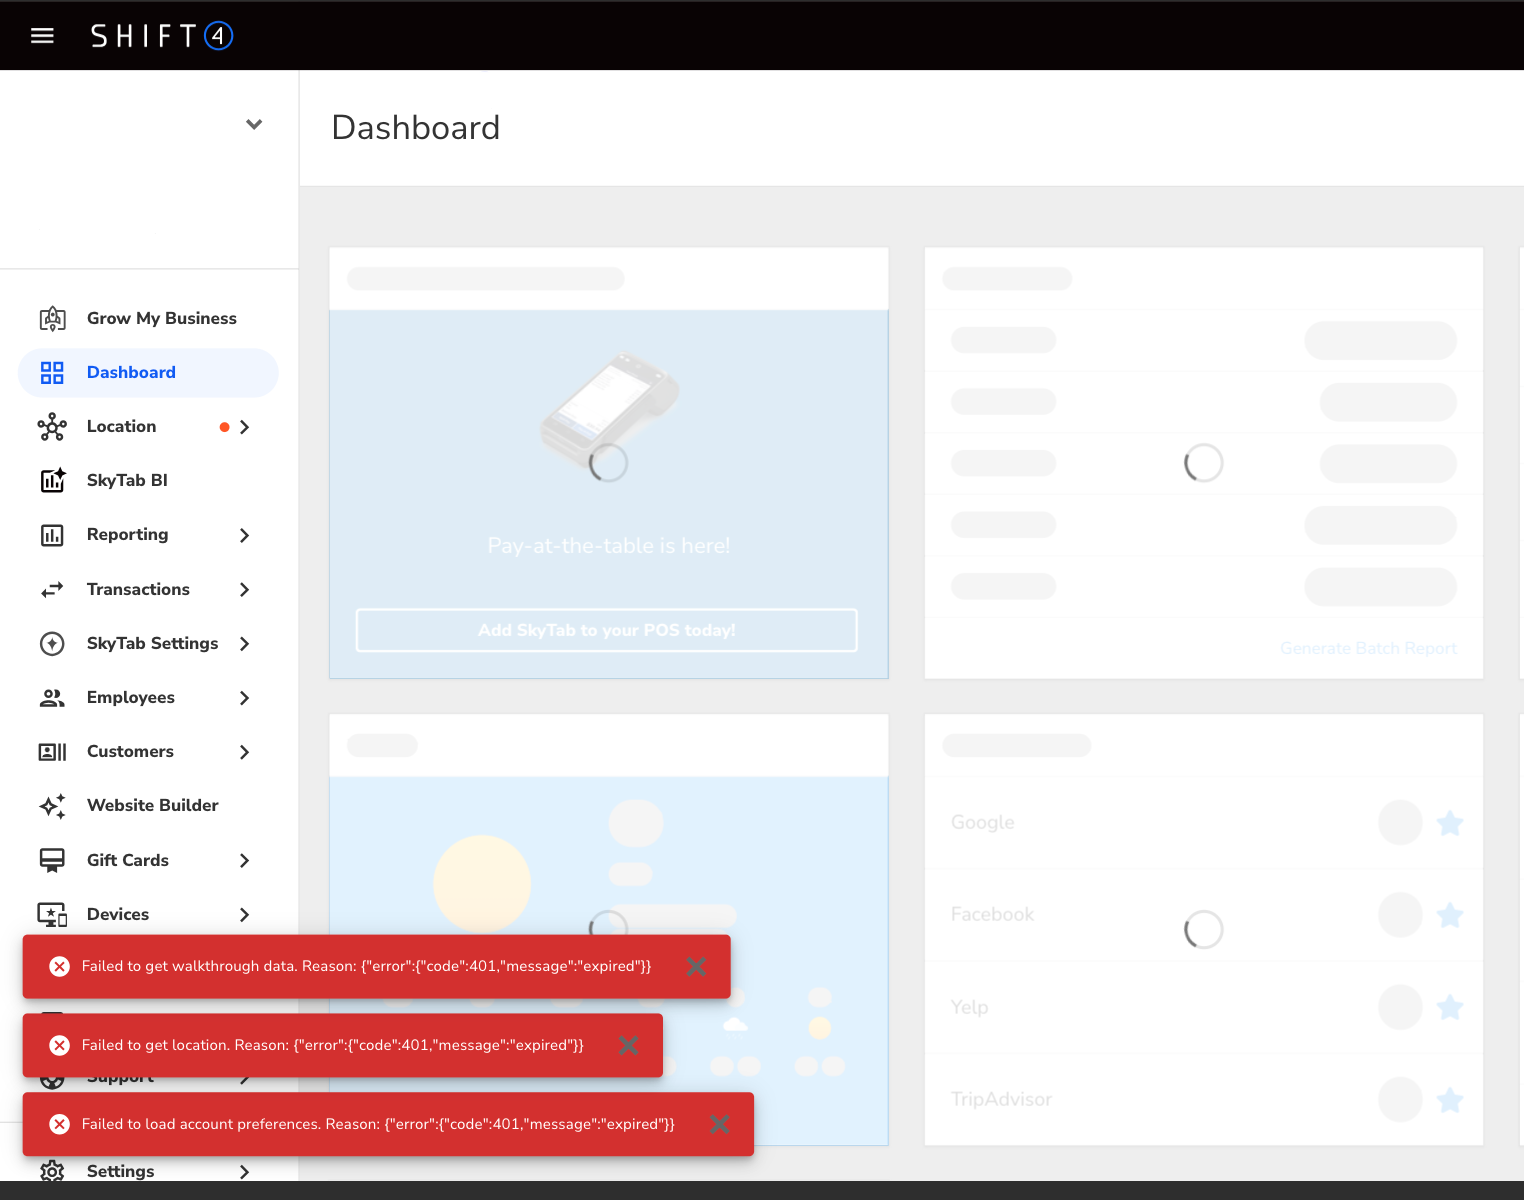Click the SkyTab BI chart icon
Screen dimensions: 1524x1200
tap(52, 481)
